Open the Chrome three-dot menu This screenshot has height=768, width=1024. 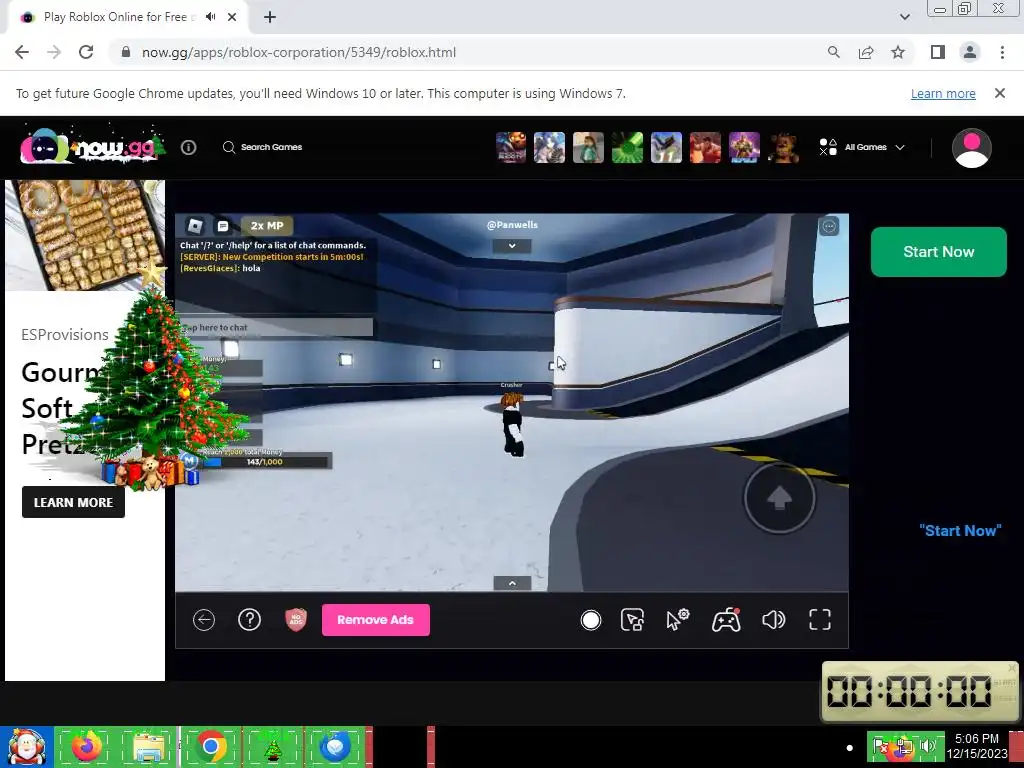(x=1002, y=52)
